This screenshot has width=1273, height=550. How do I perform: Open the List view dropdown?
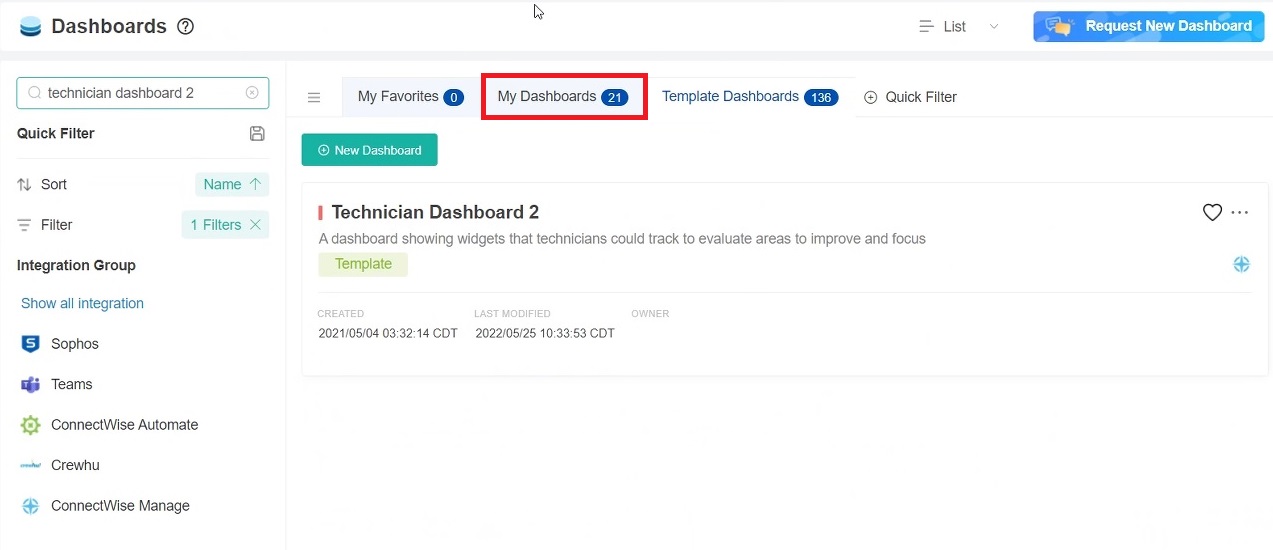[x=958, y=27]
